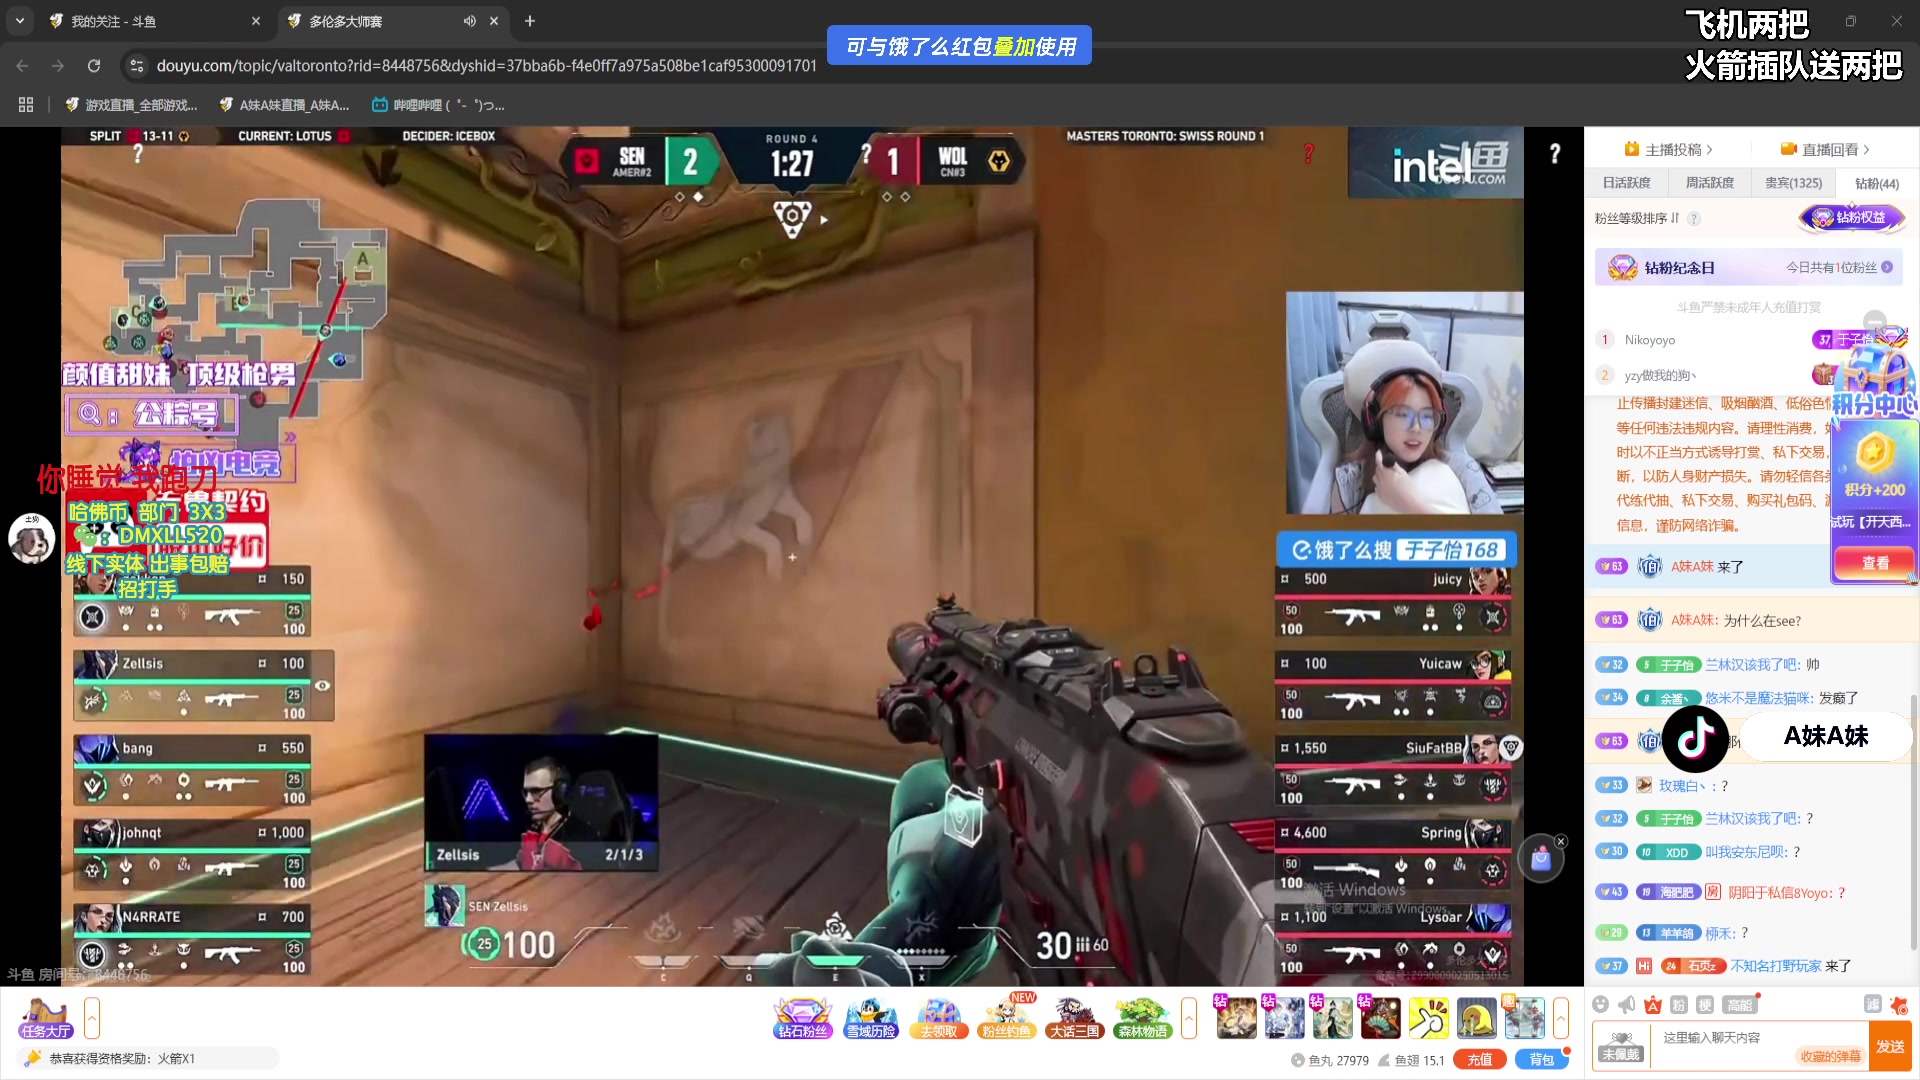Click username Nikoyoyo in the fan ranking
This screenshot has width=1920, height=1080.
click(x=1649, y=340)
